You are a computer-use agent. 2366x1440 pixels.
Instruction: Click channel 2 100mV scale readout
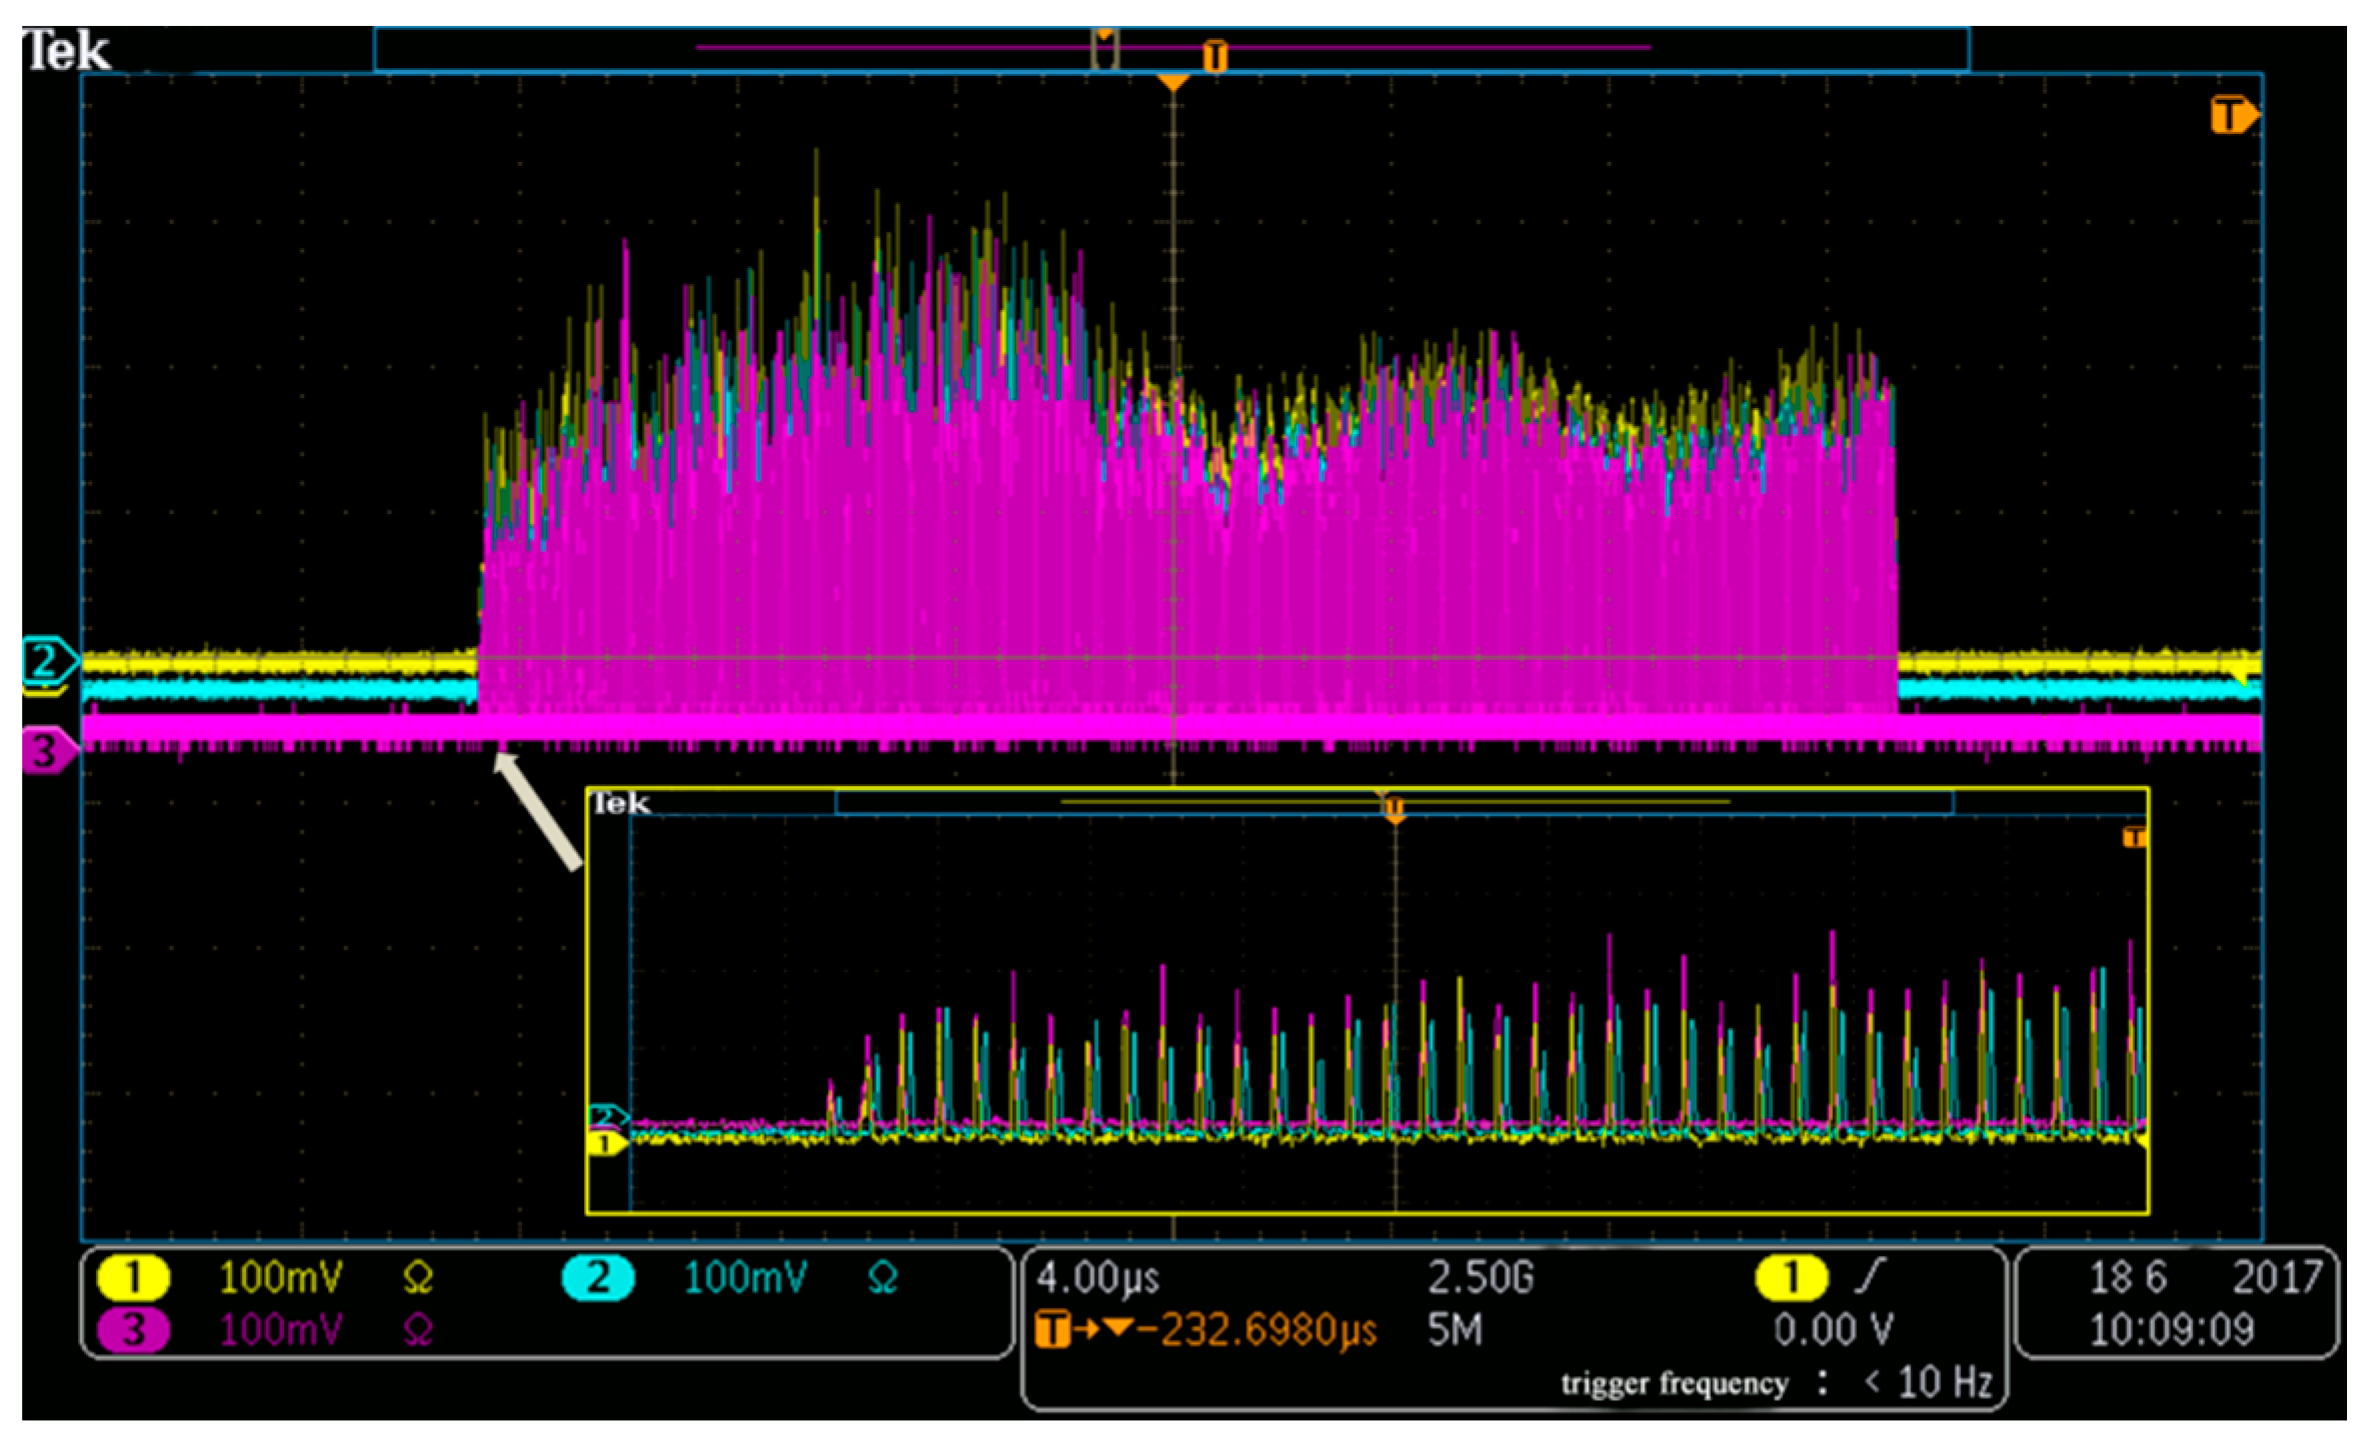click(x=745, y=1277)
